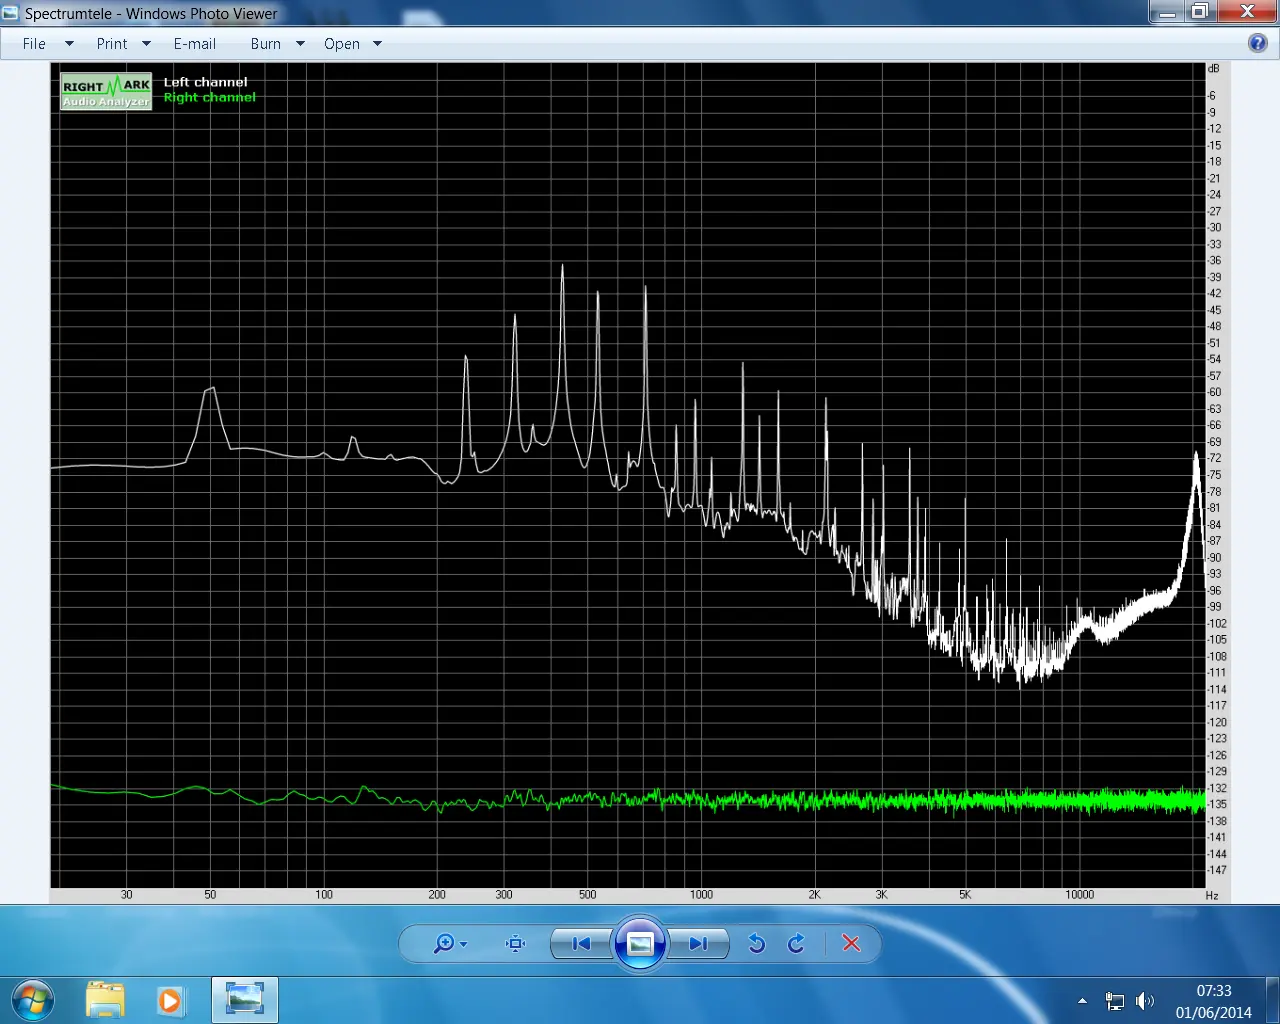Click the E-mail option
The image size is (1280, 1024).
(x=194, y=44)
